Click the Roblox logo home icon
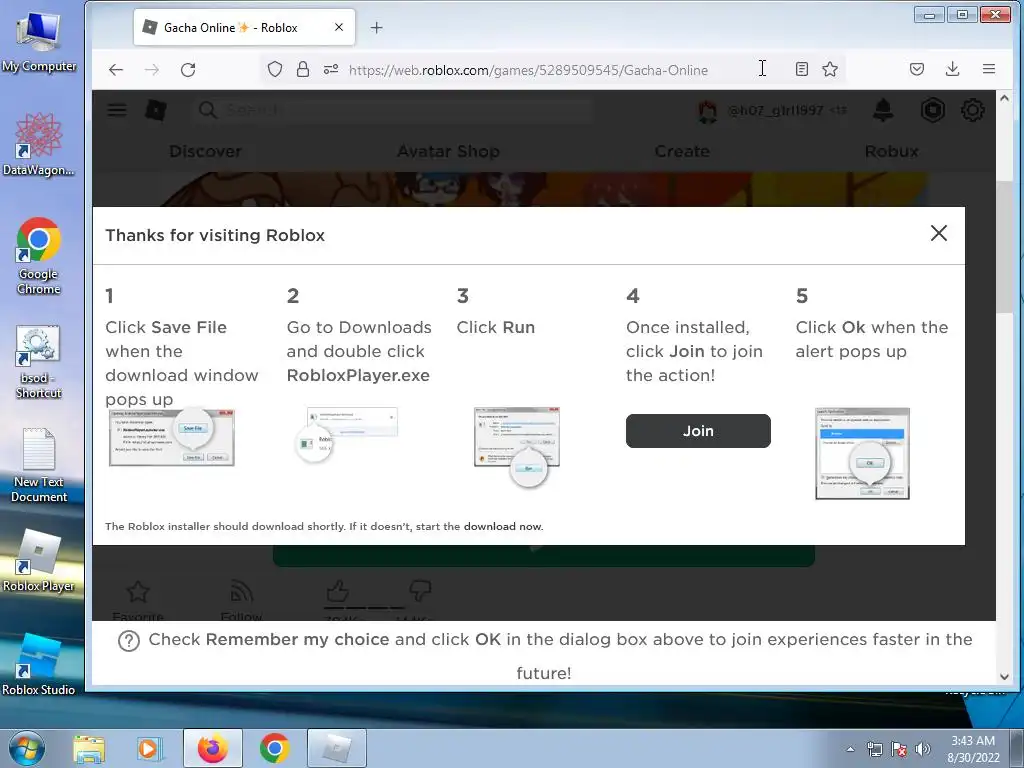1024x768 pixels. 155,110
